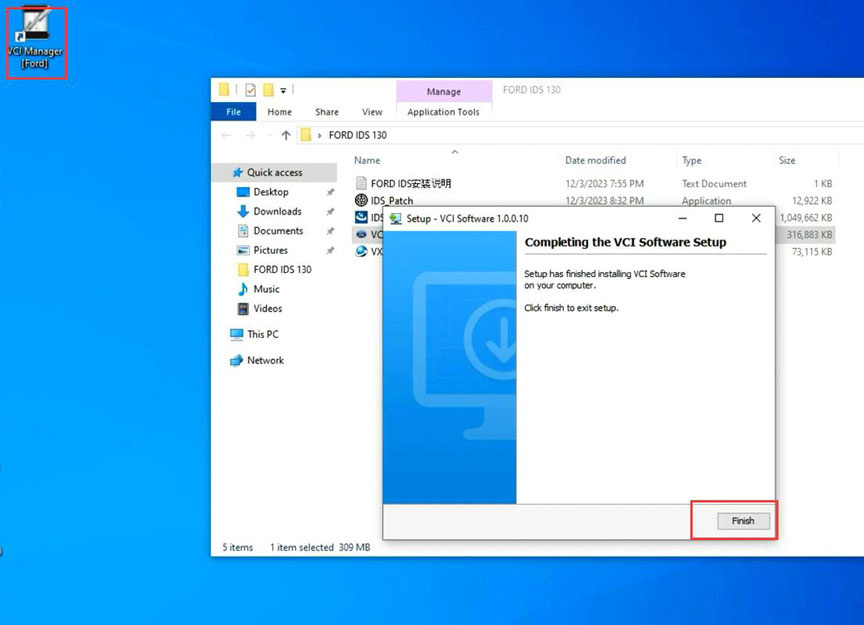Select the FORD IDS text document icon
864x625 pixels.
(x=361, y=184)
